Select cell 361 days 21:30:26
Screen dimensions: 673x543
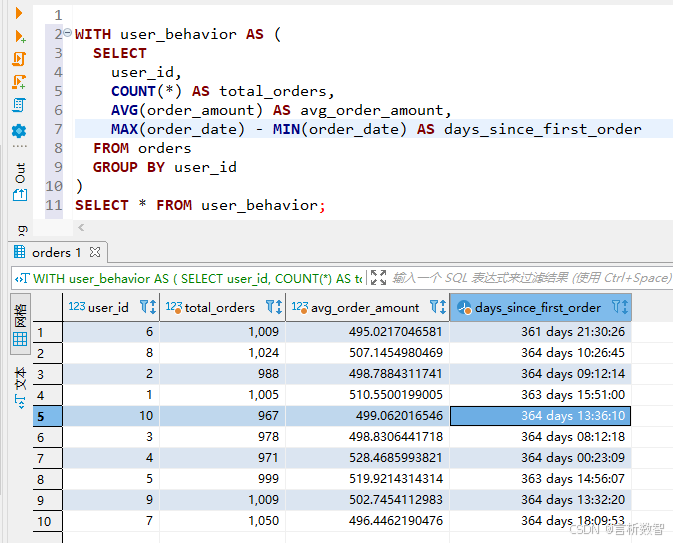[x=540, y=332]
